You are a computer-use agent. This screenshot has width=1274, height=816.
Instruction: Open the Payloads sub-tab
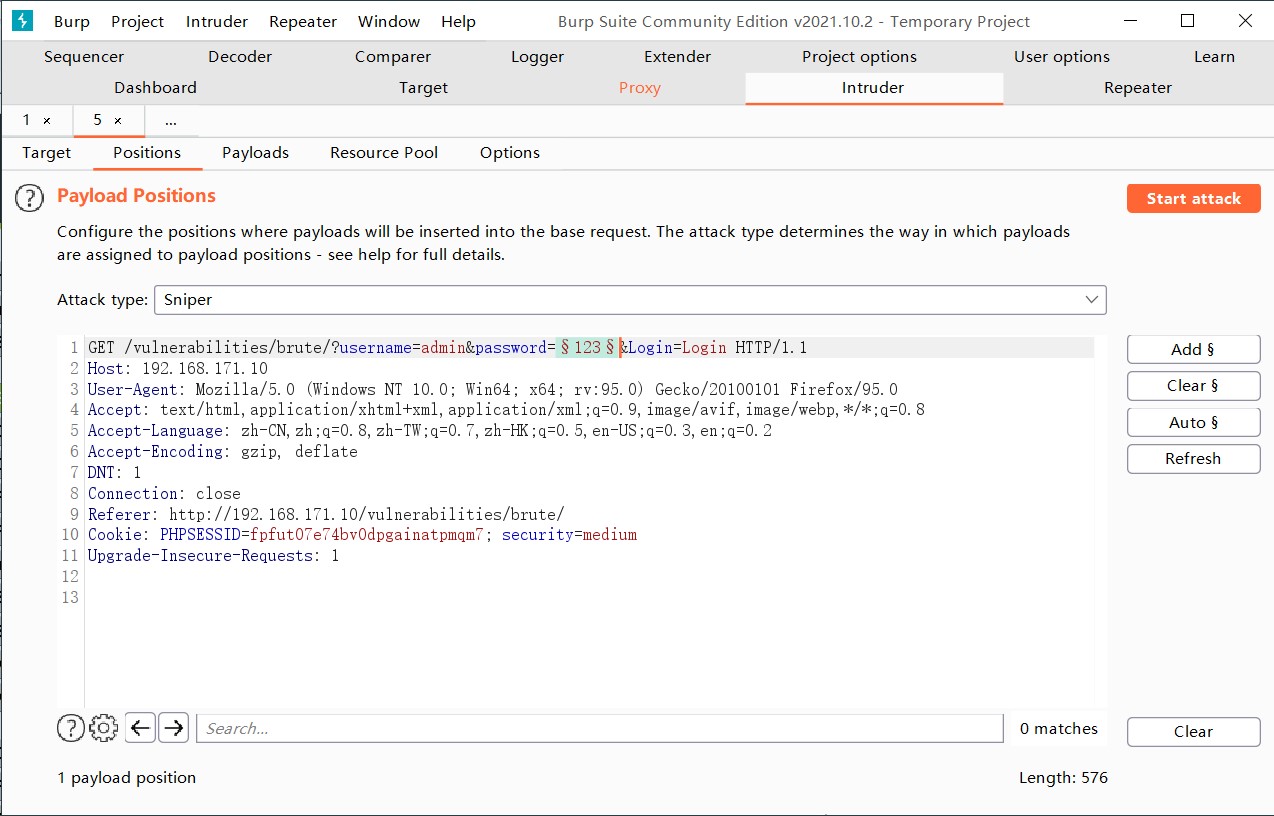[x=255, y=153]
